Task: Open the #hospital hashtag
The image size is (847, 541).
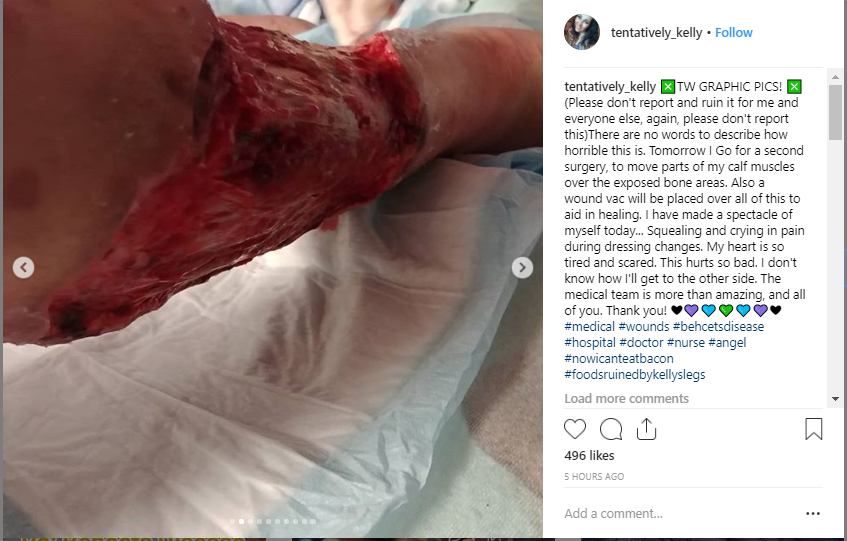Action: click(x=590, y=343)
